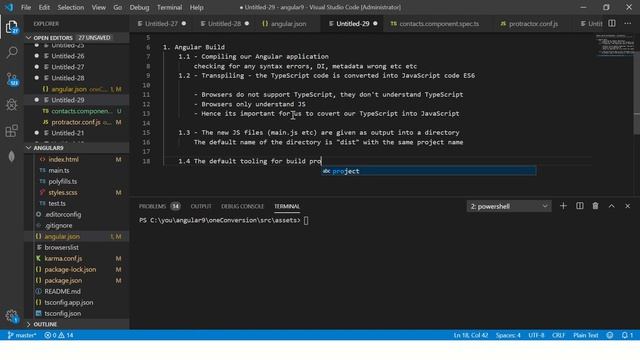Open the Run and Debug view
This screenshot has height=360, width=640.
(12, 104)
